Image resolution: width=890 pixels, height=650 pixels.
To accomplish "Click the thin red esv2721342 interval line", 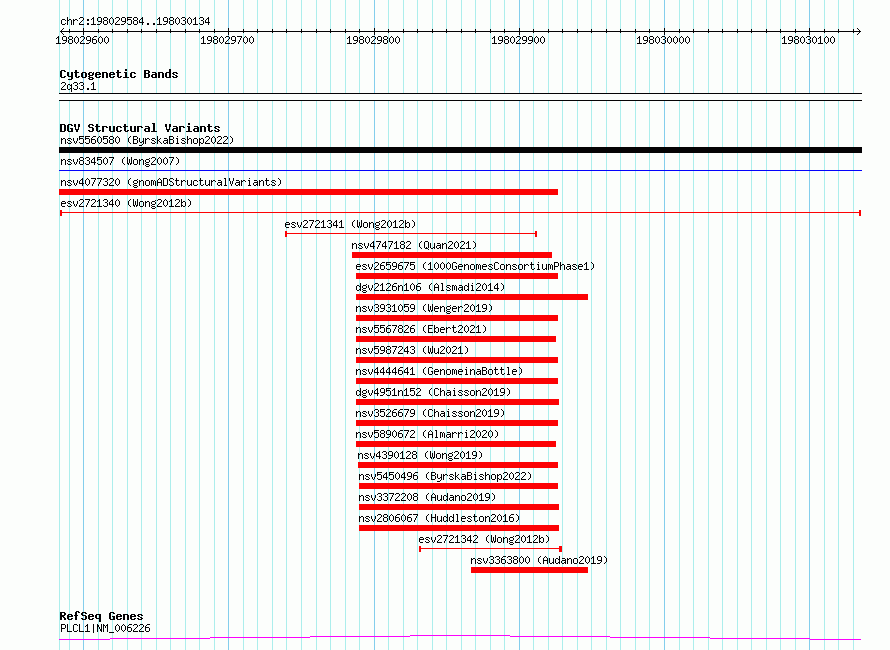I will (490, 549).
